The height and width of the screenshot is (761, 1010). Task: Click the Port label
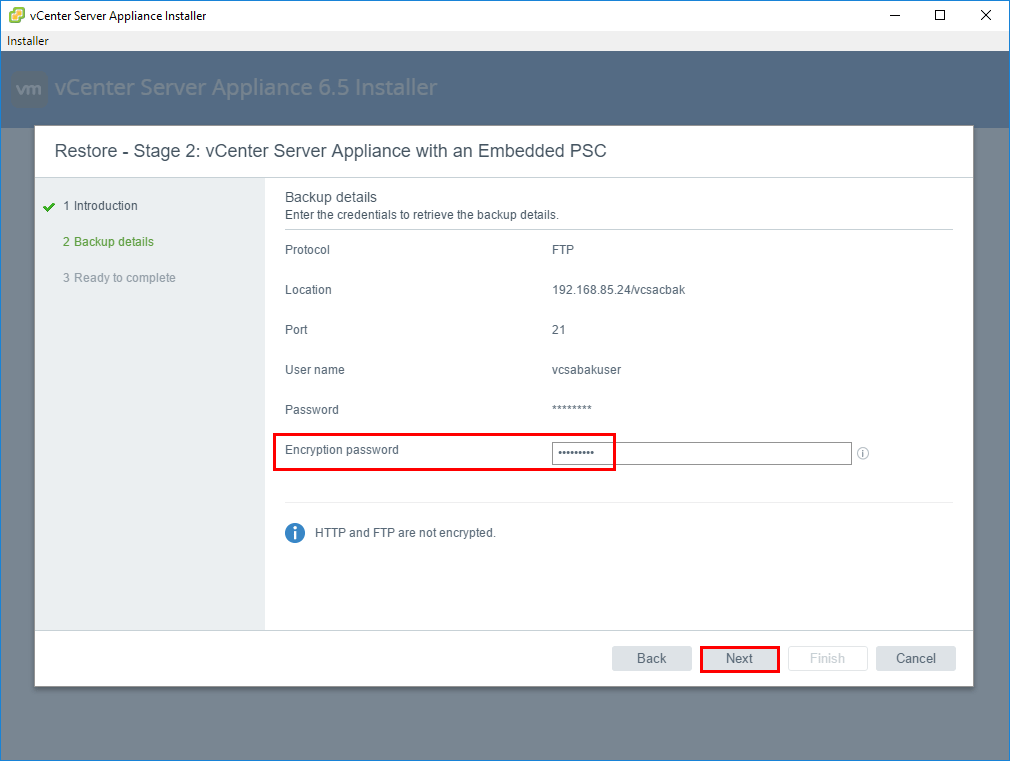(x=296, y=330)
